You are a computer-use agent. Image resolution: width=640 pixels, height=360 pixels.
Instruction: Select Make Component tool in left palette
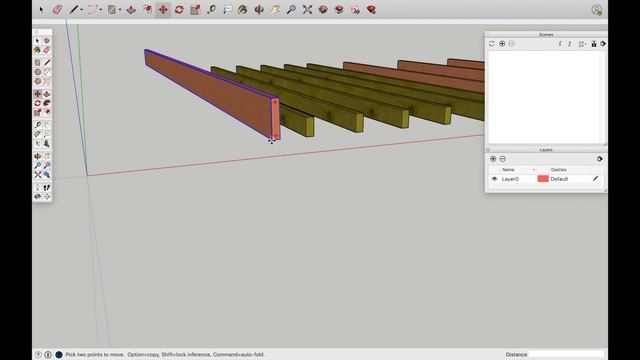(47, 41)
